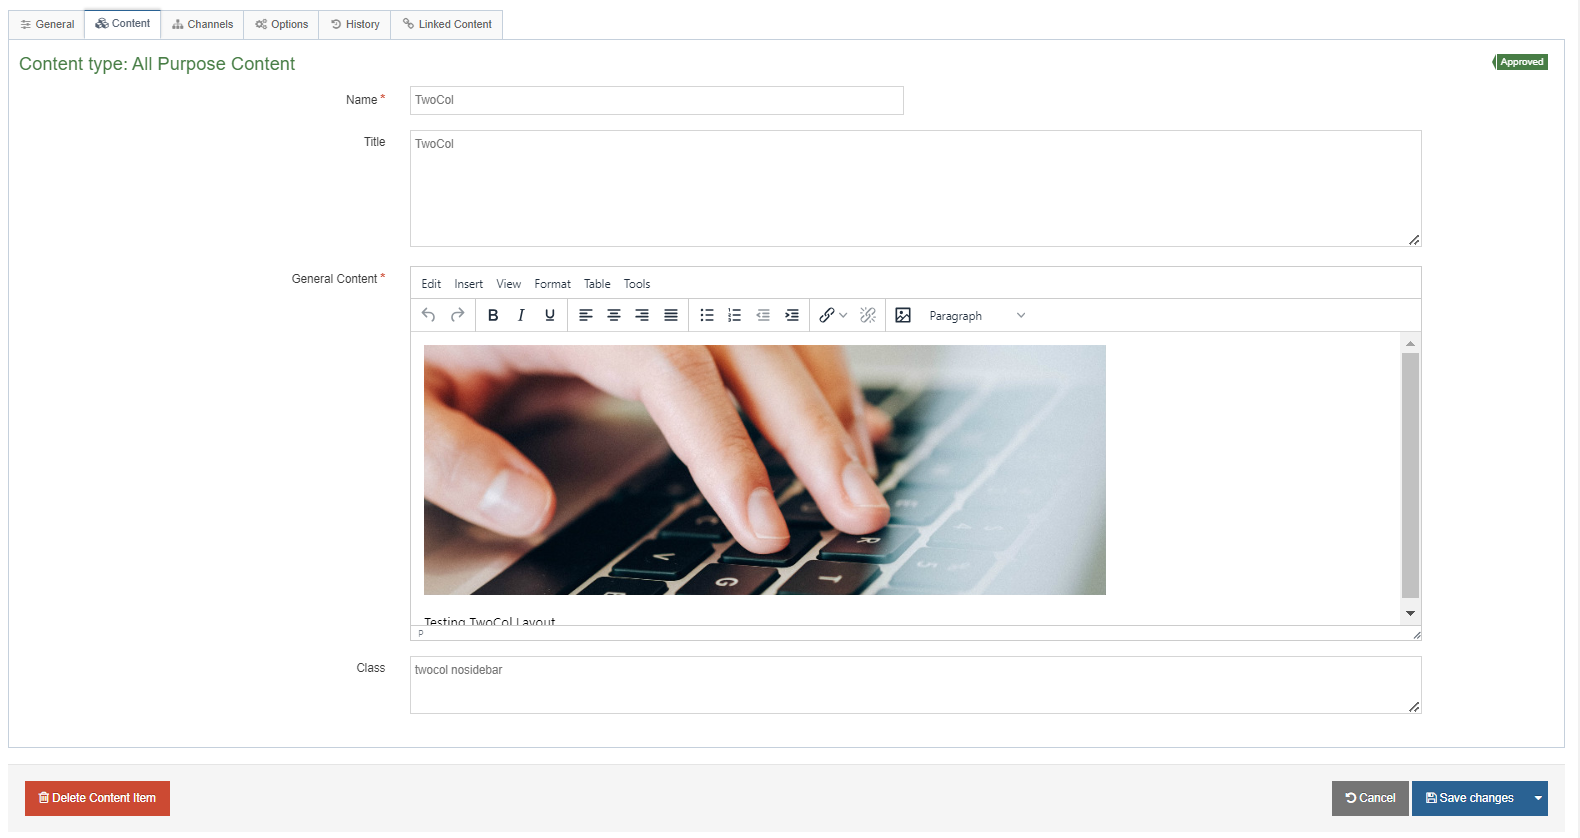Viewport: 1580px width, 838px height.
Task: Click into the Name input field
Action: click(x=656, y=100)
